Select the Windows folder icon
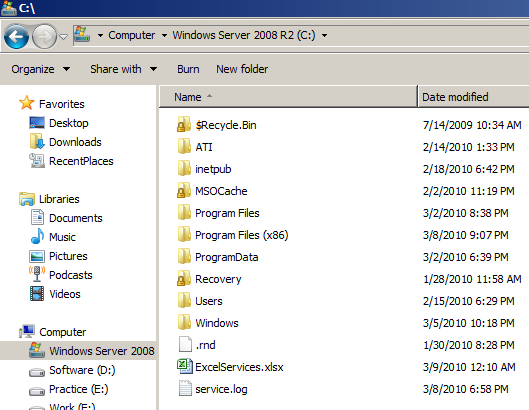Viewport: 529px width, 410px height. [184, 322]
